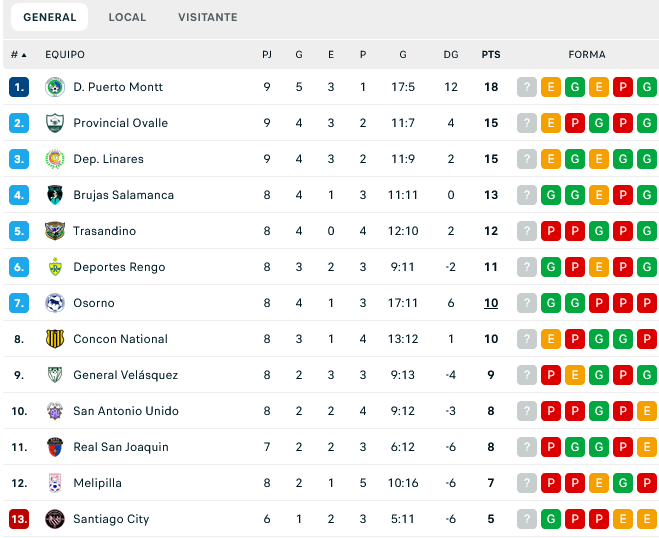Click the Trasandino team crest

point(55,231)
